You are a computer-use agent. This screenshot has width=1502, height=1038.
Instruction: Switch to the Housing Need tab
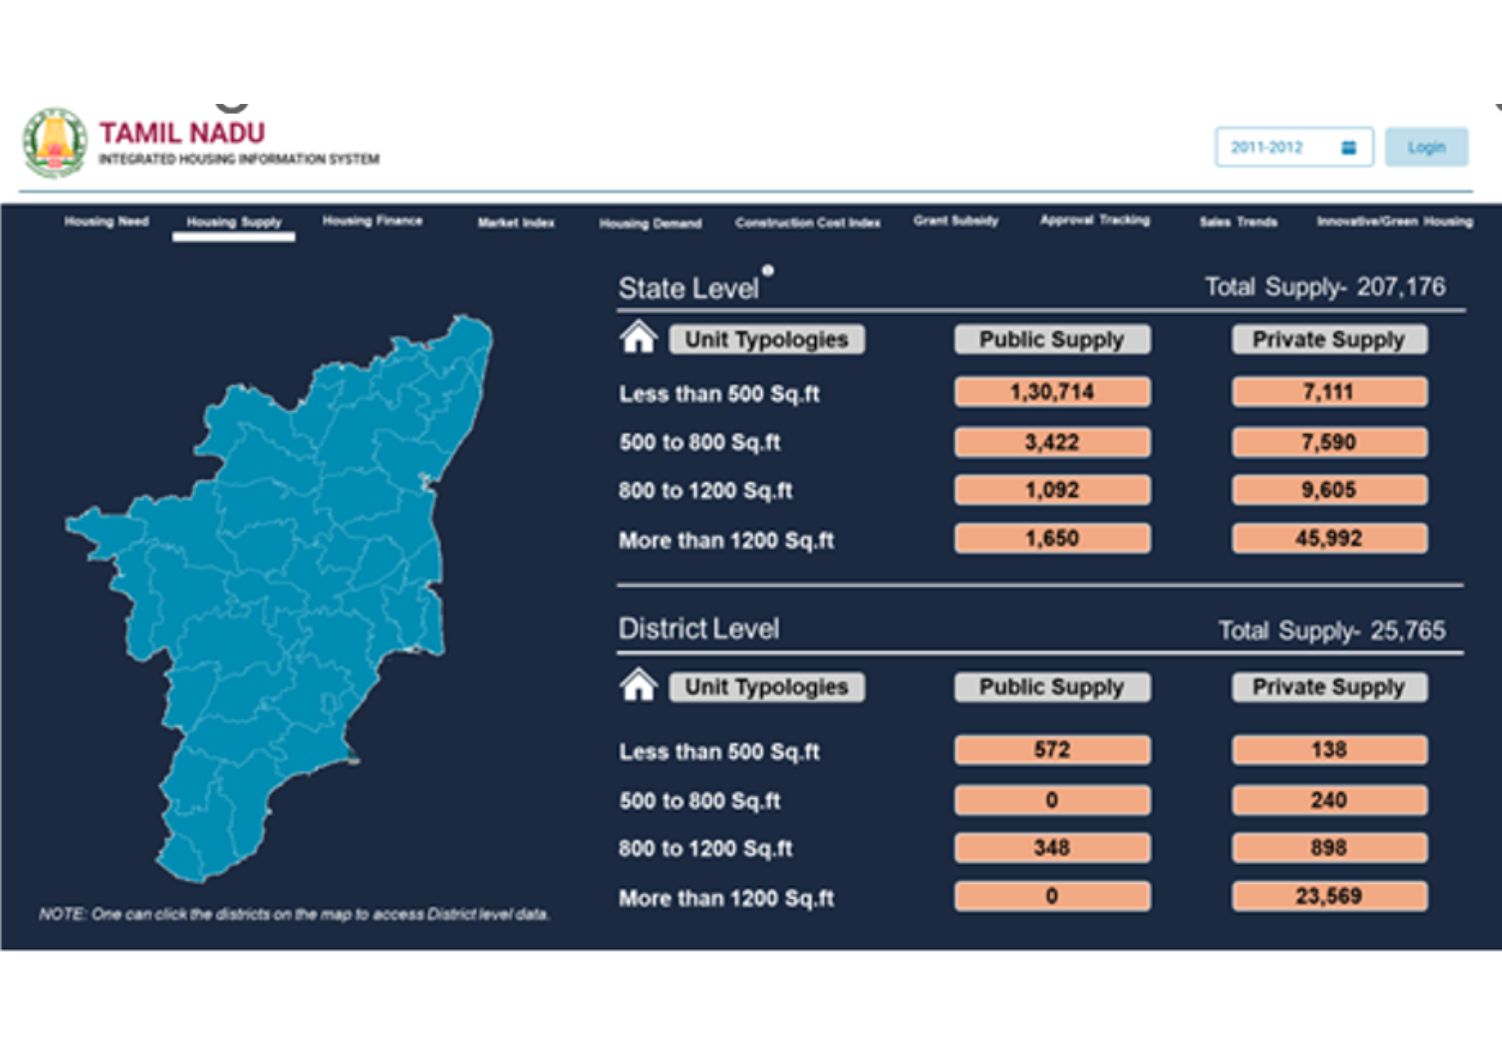[x=106, y=221]
